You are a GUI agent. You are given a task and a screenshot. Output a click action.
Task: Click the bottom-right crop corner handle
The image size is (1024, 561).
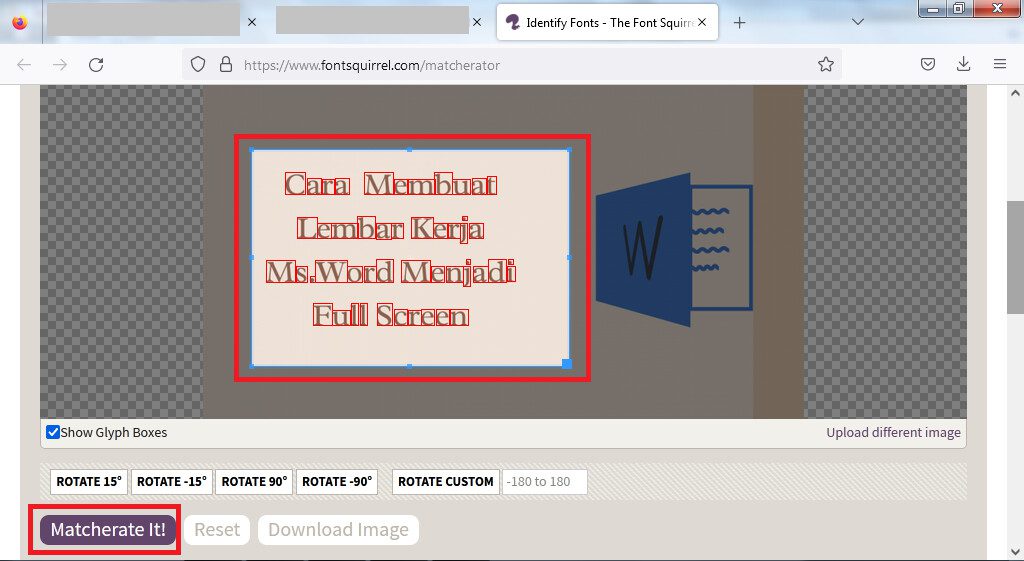click(x=567, y=363)
